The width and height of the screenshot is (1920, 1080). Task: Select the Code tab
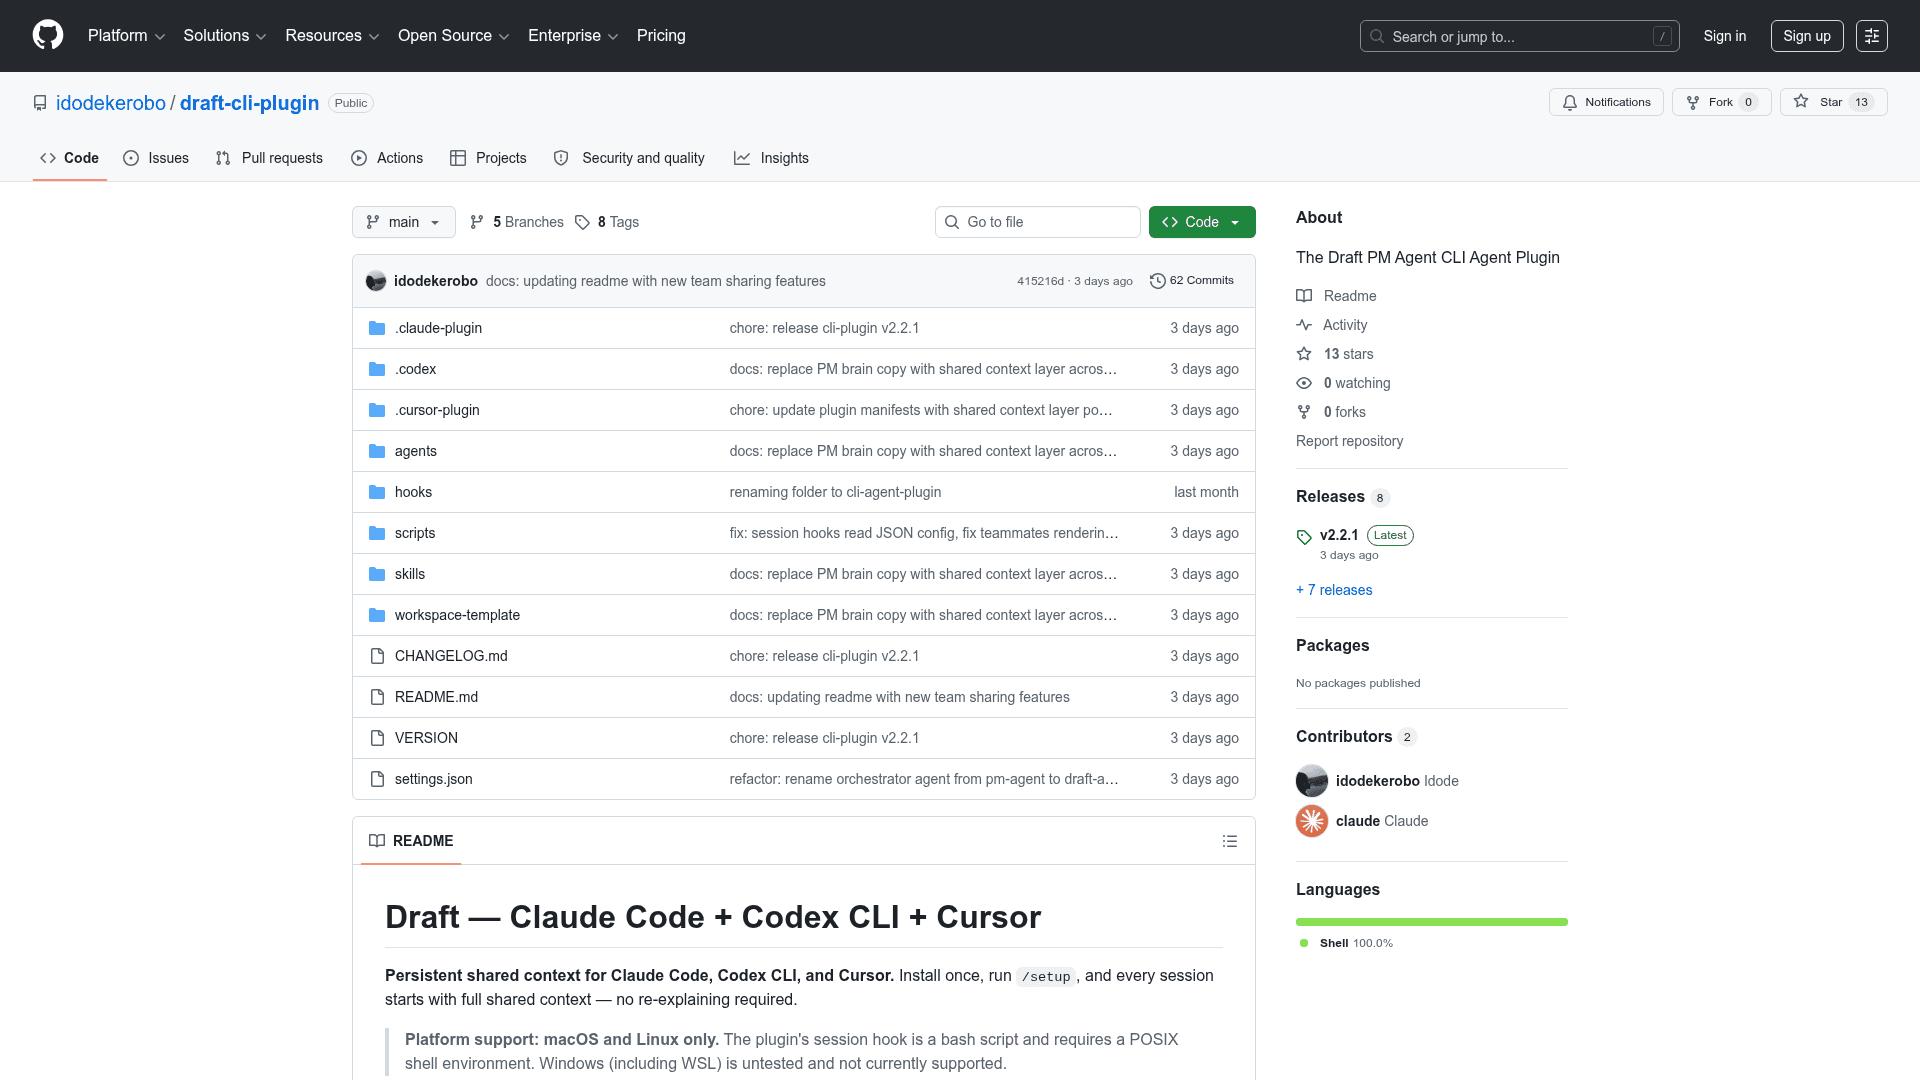[69, 158]
